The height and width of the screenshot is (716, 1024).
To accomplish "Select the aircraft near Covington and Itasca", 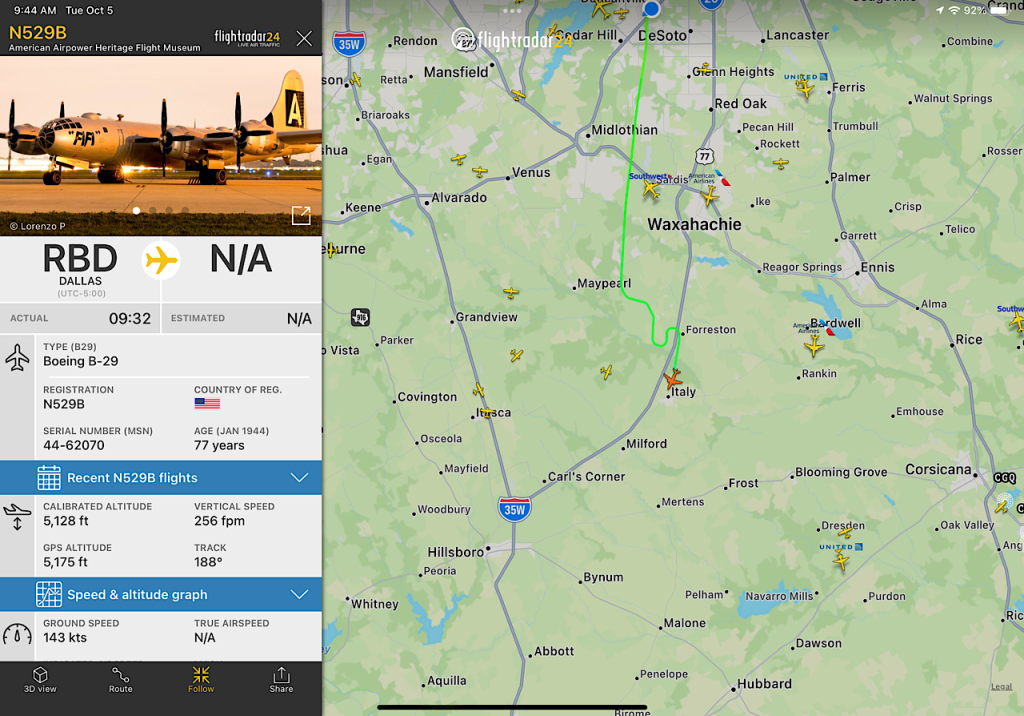I will [x=479, y=390].
